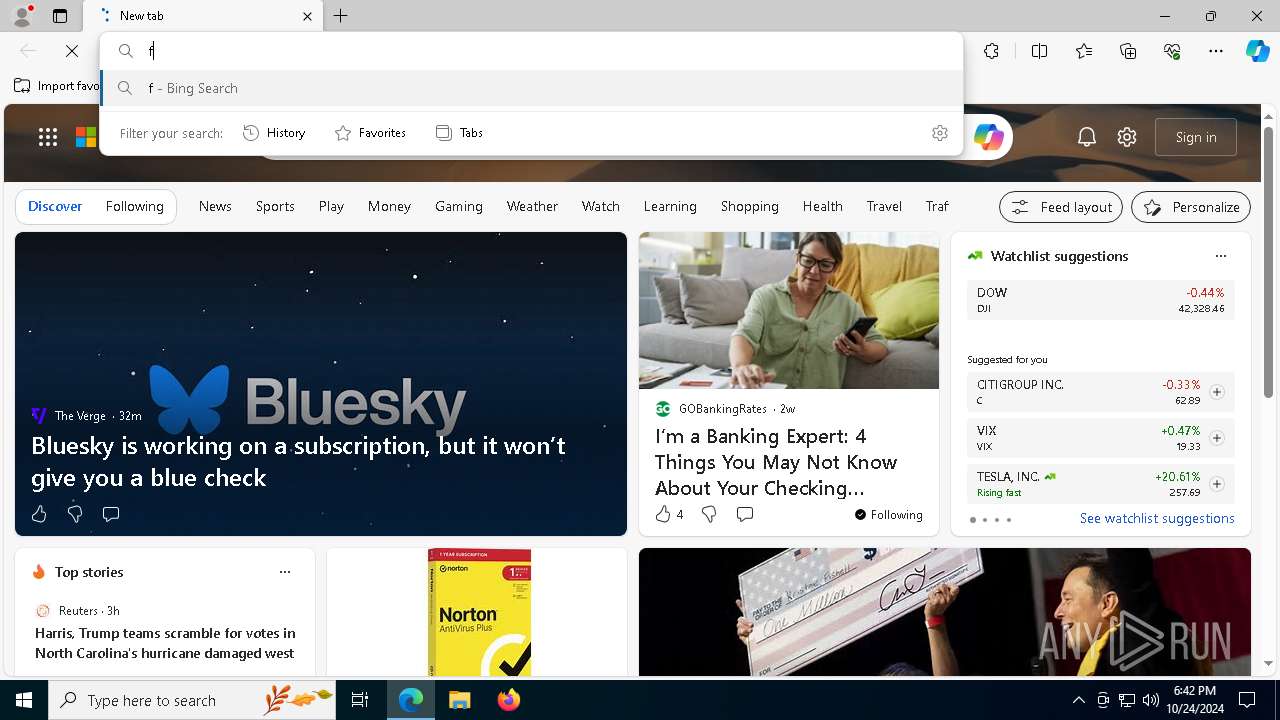Screen dimensions: 1280x720
Task: Open Settings and more menu
Action: (1216, 51)
